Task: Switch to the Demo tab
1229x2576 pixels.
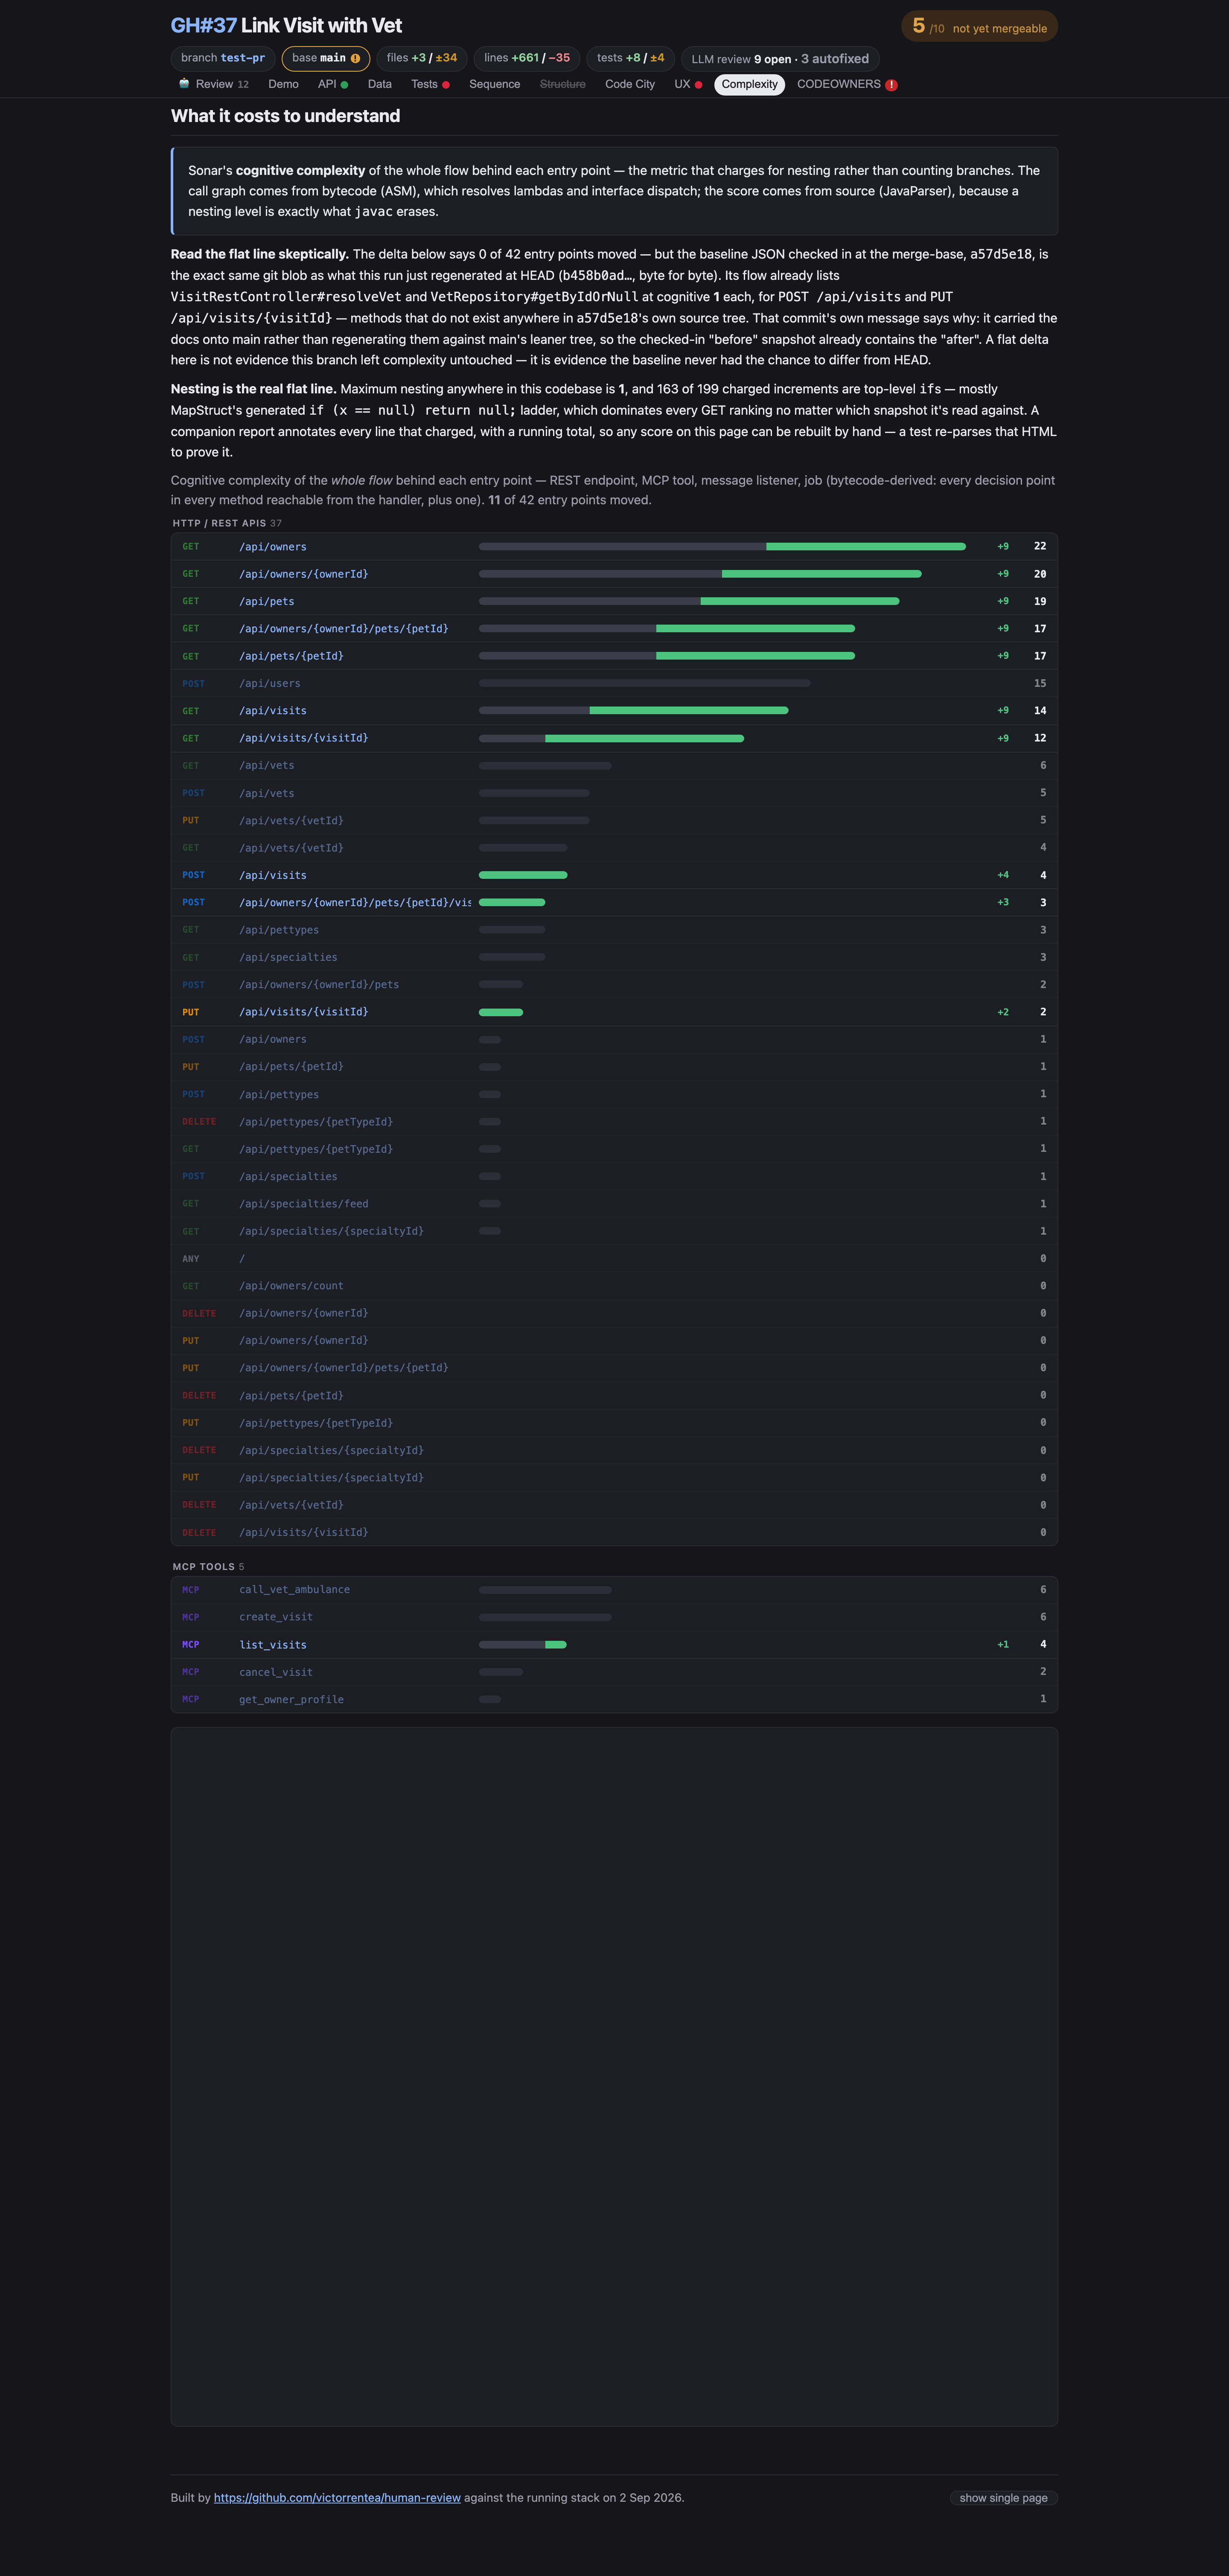Action: coord(283,84)
